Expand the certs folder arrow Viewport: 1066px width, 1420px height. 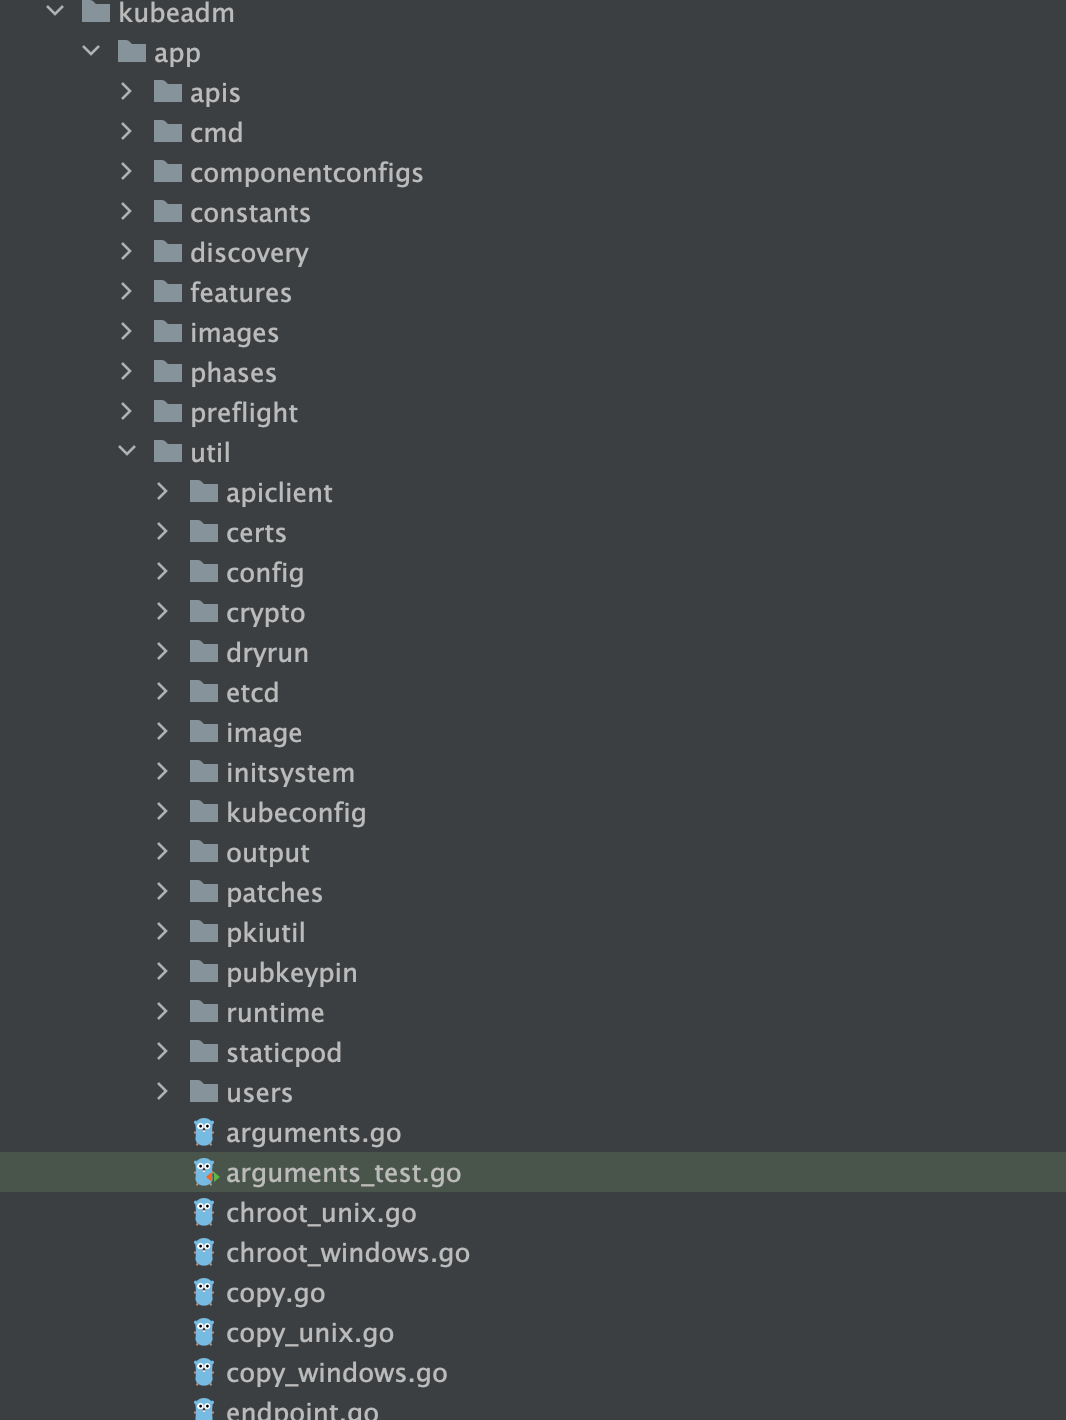click(x=163, y=532)
